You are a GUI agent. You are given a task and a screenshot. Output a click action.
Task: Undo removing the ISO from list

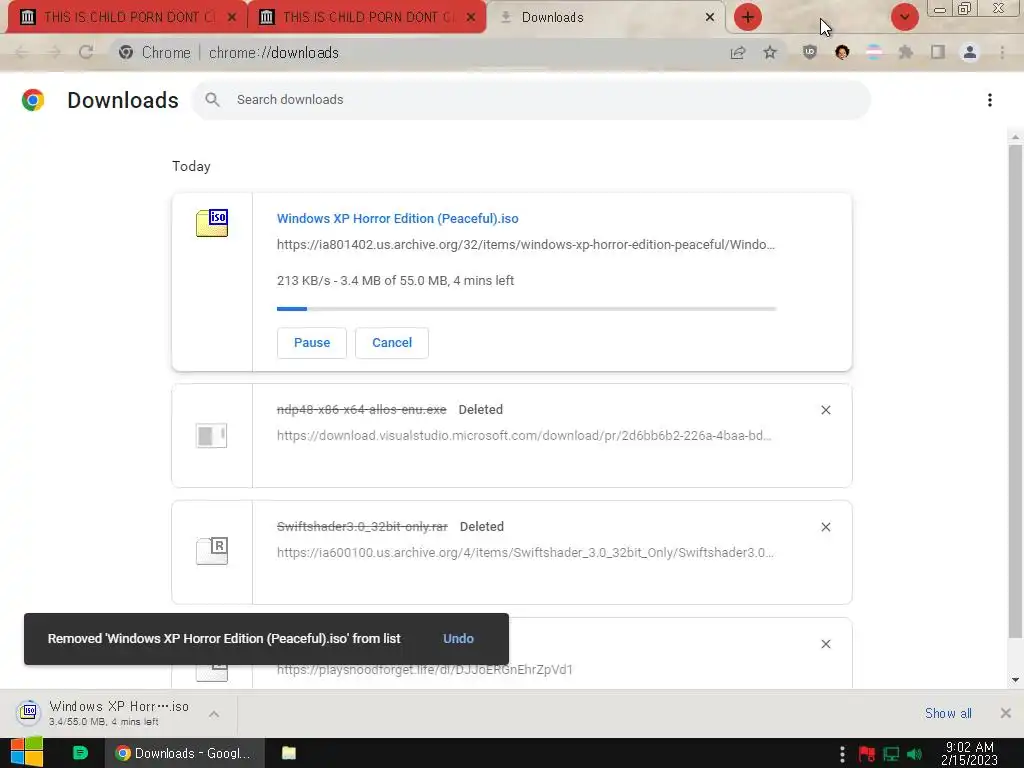pos(458,639)
